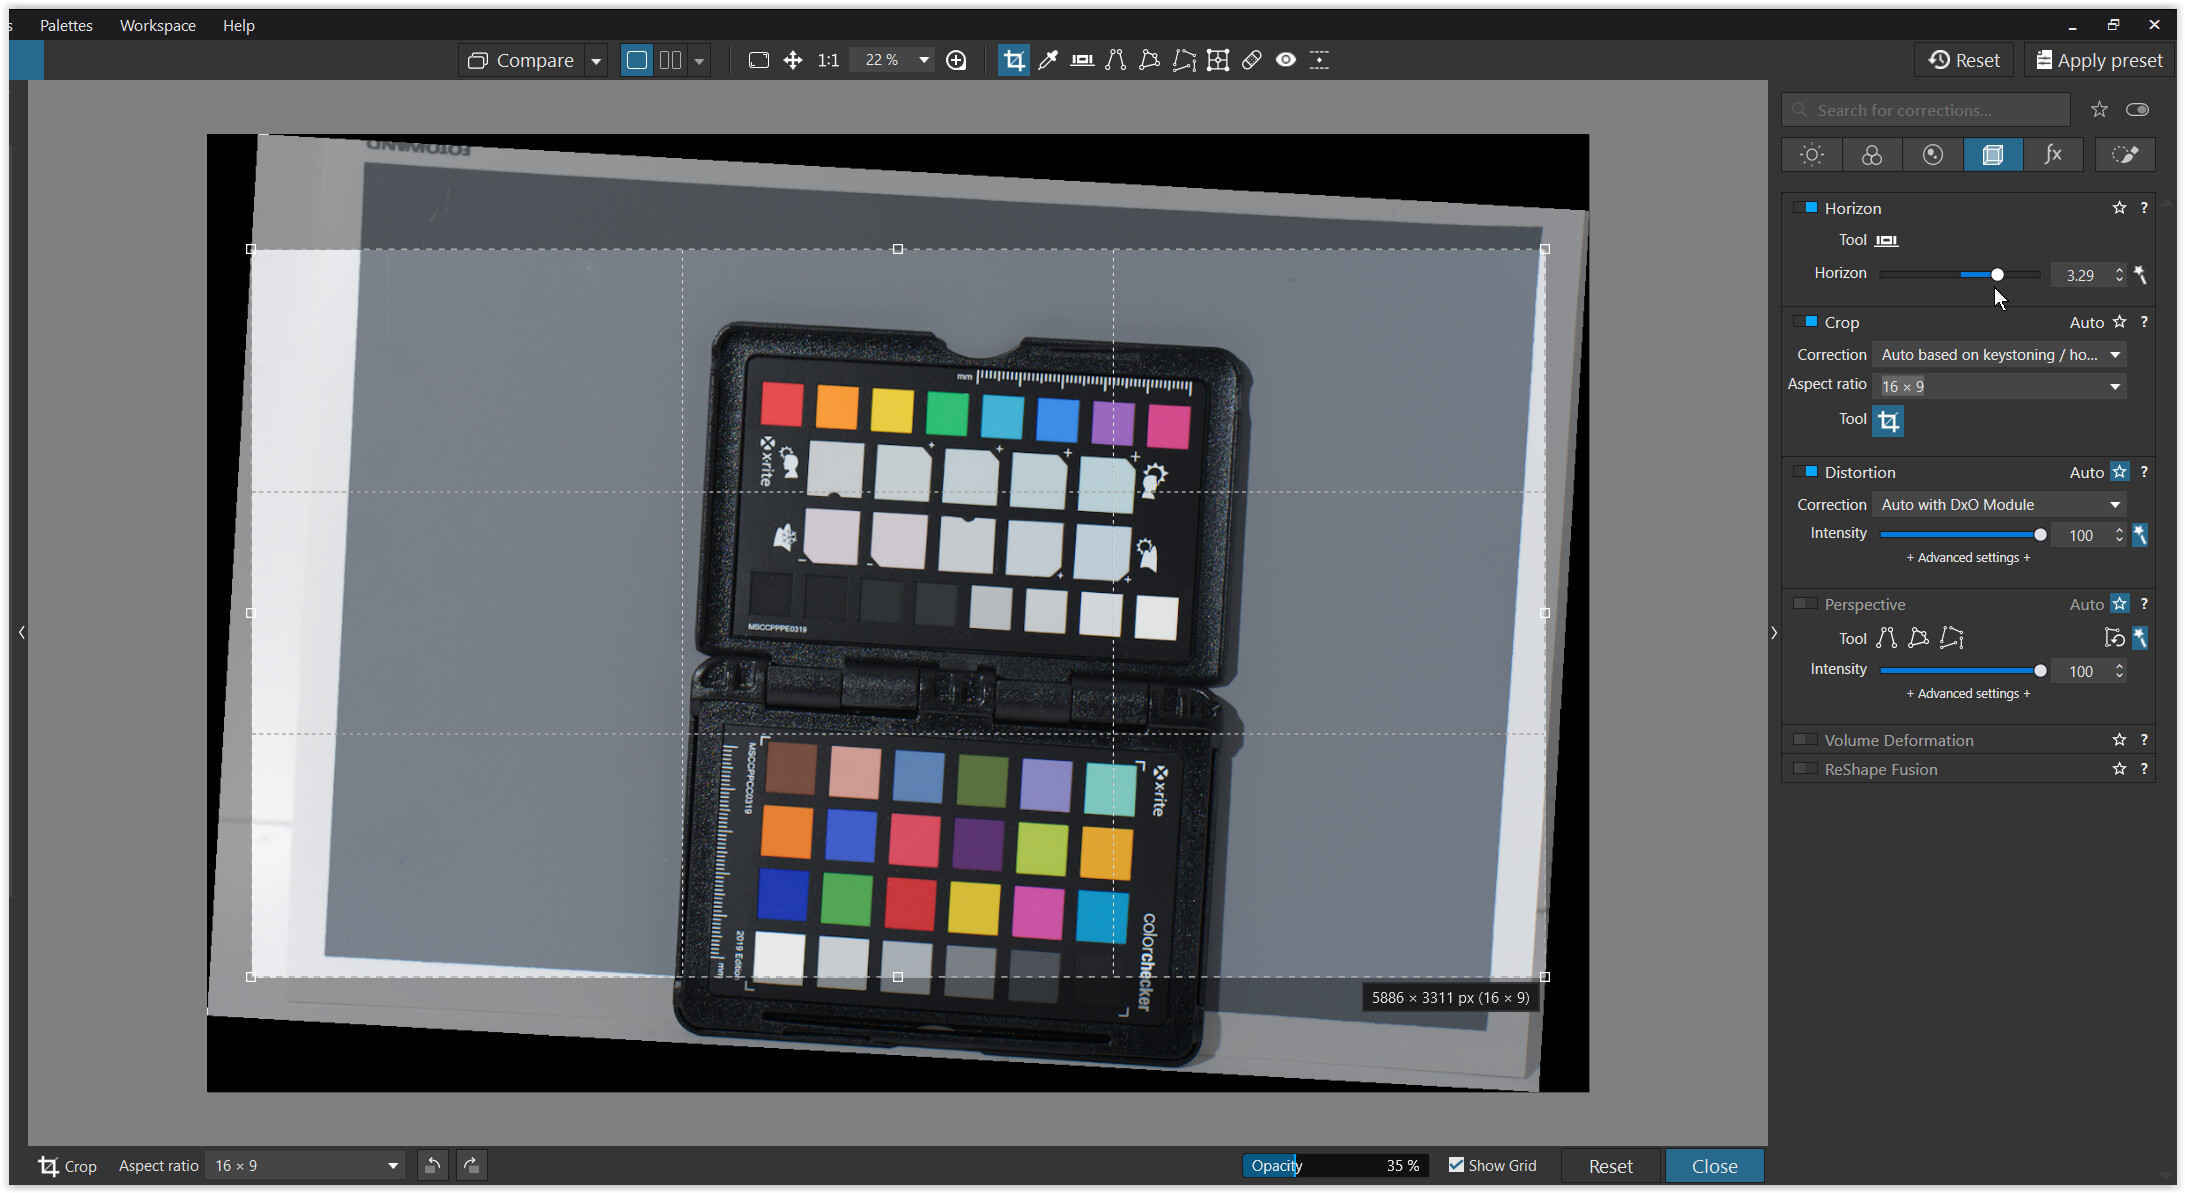Select the Force Rectangle tool in top toolbar
This screenshot has width=2185, height=1193.
pyautogui.click(x=1150, y=60)
